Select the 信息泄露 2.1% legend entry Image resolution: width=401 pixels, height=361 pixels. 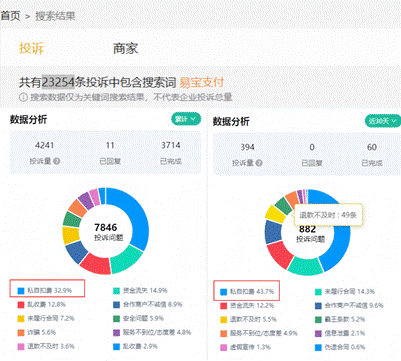[340, 333]
